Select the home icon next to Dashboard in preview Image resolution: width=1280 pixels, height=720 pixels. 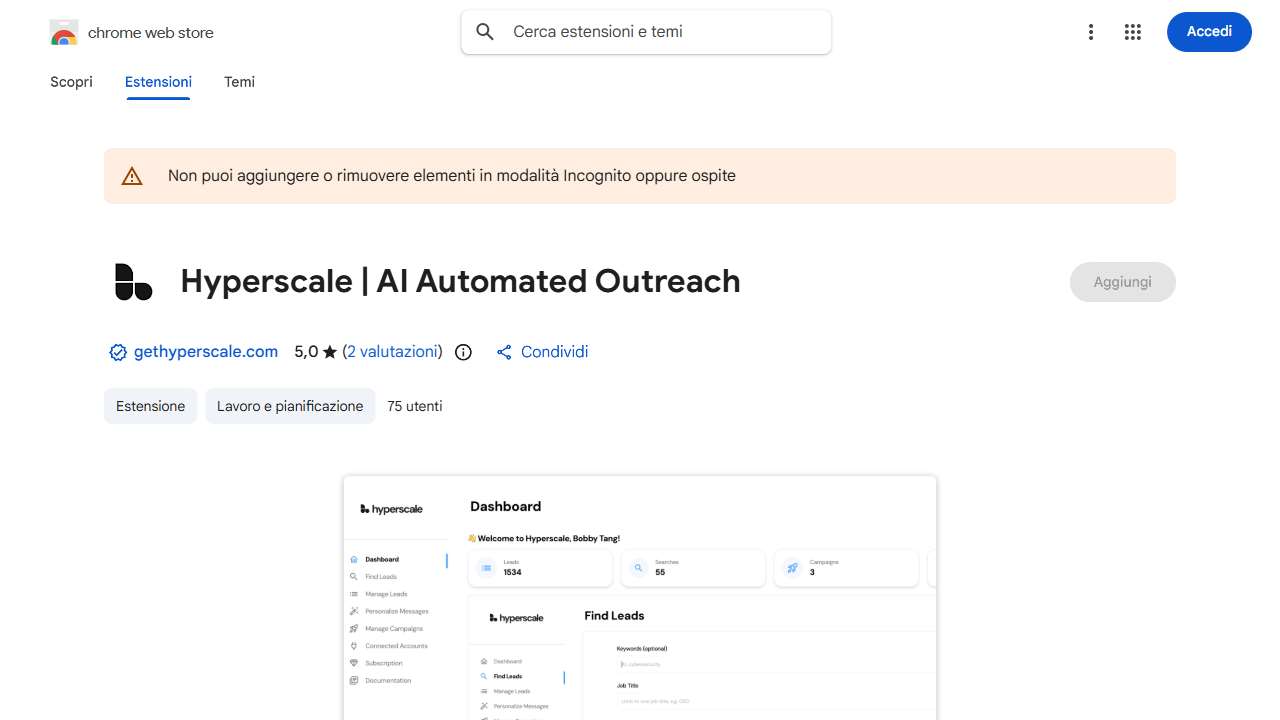pos(353,559)
